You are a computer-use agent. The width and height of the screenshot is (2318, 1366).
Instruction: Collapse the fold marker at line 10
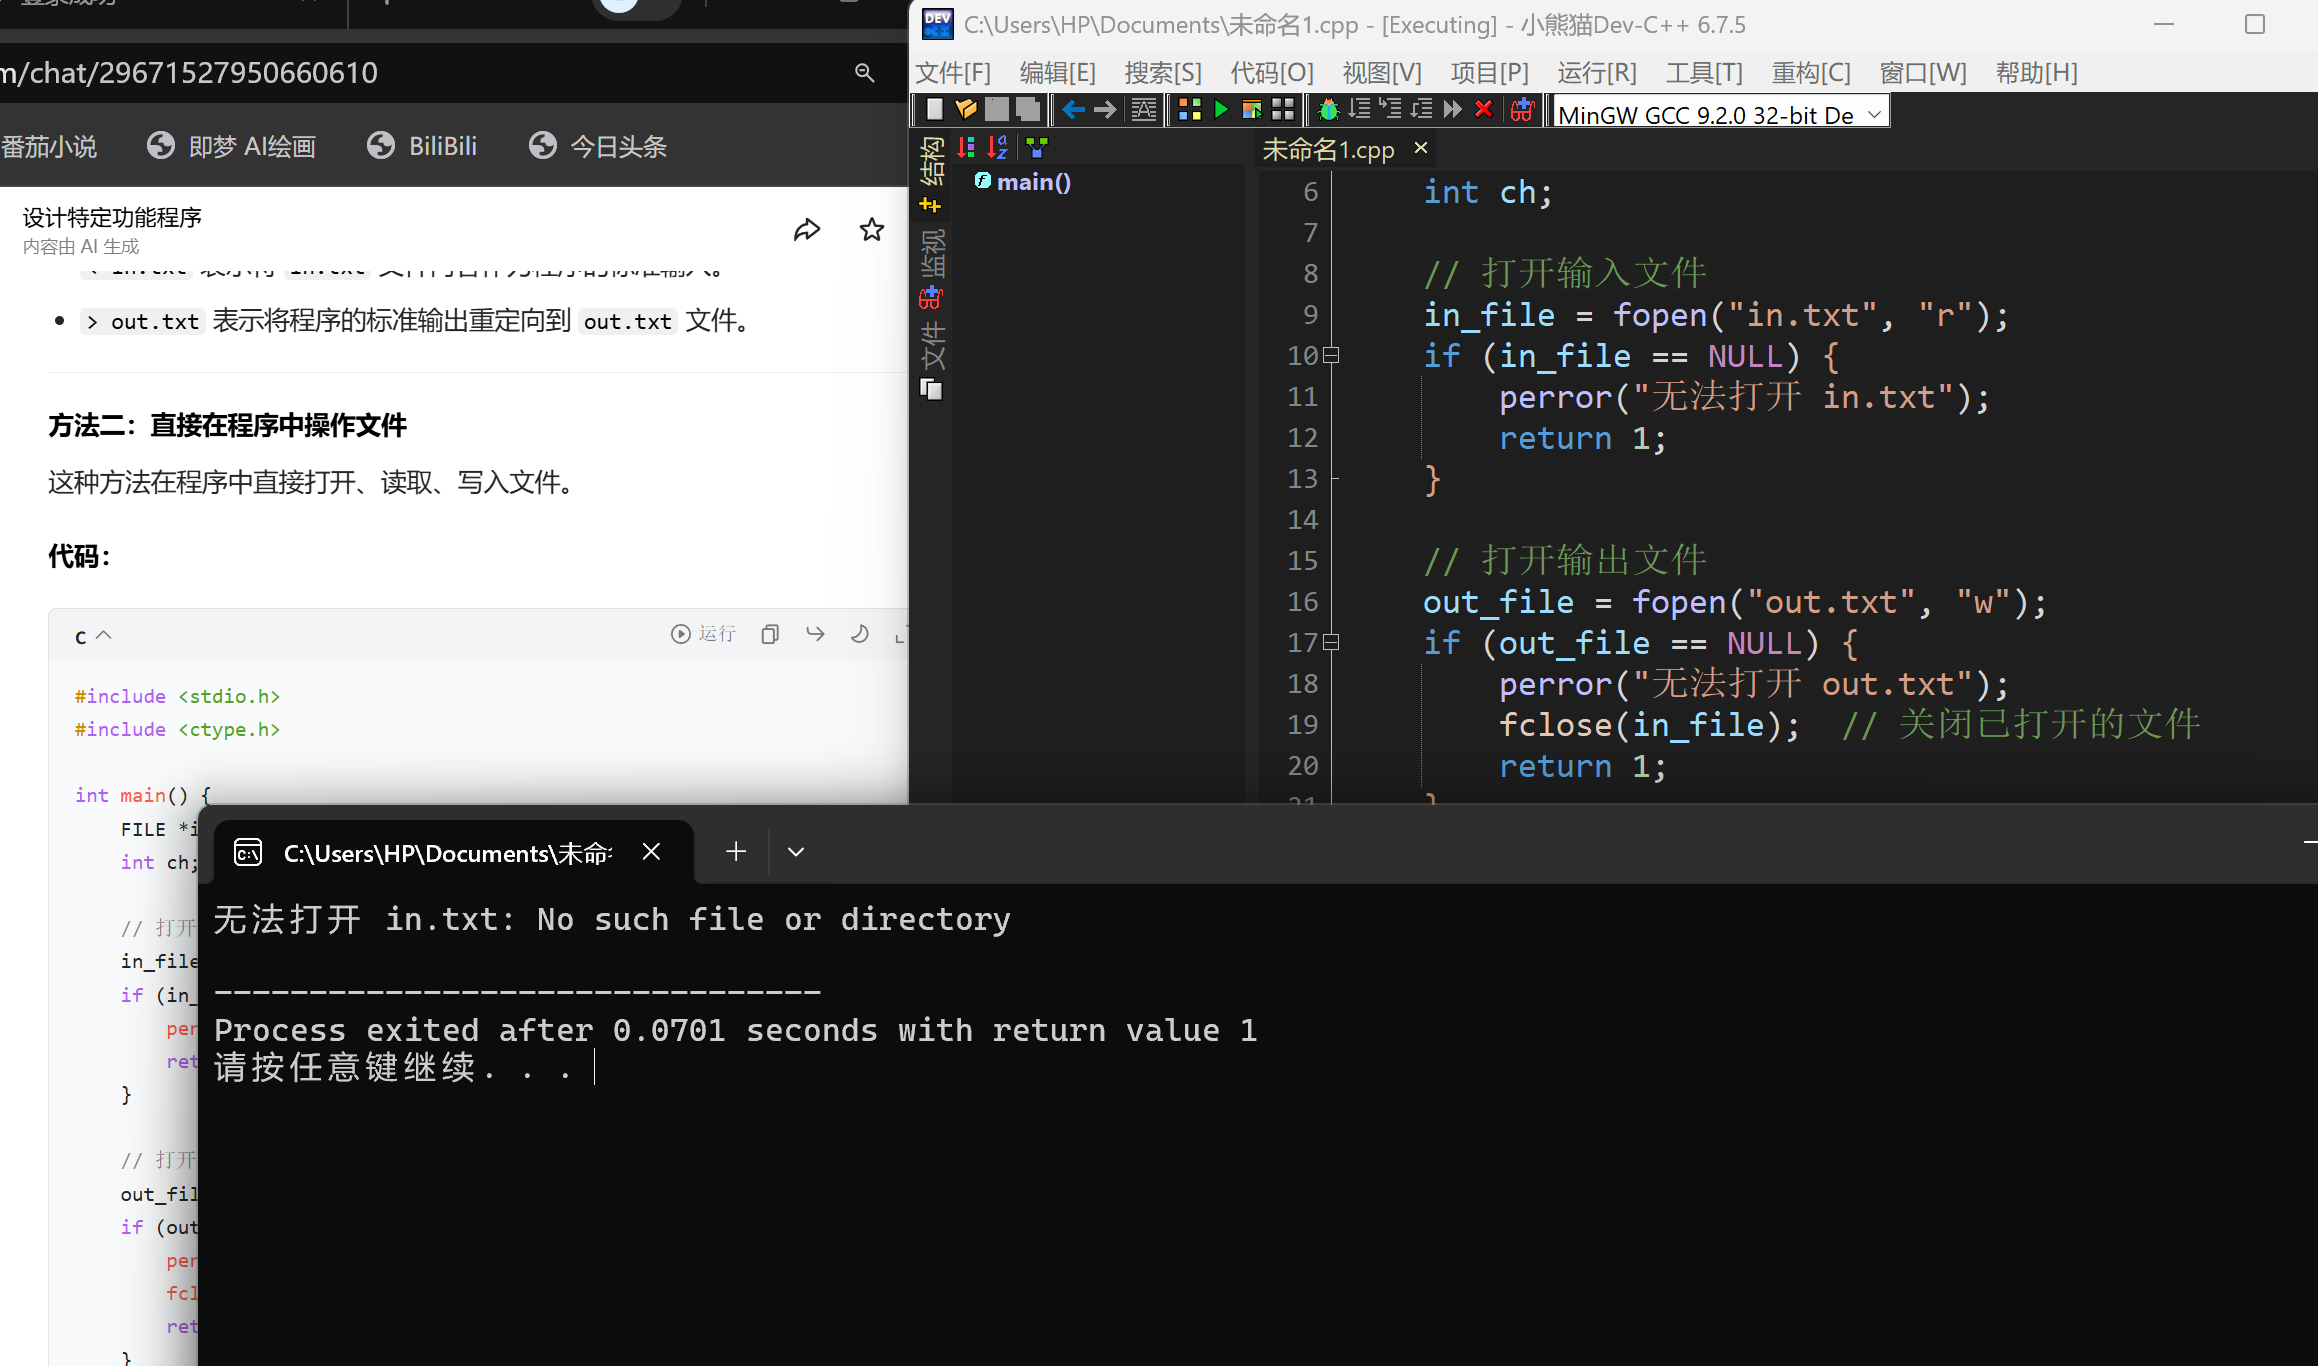tap(1331, 355)
